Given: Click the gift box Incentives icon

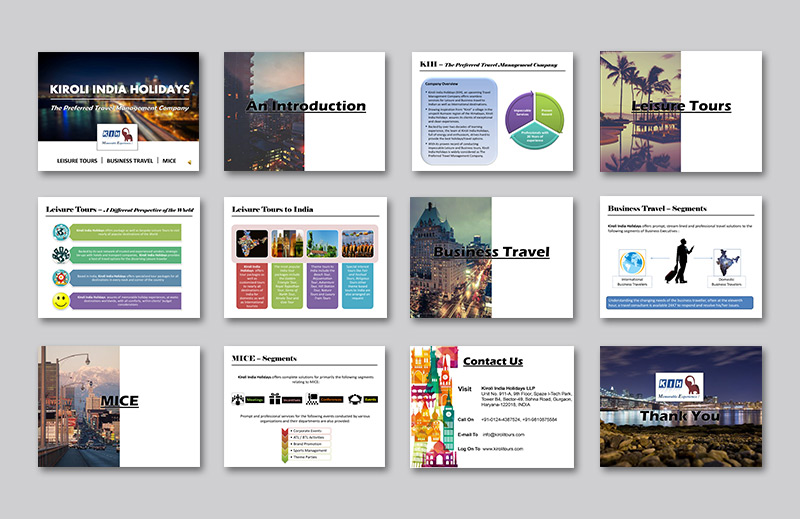Looking at the screenshot, I should coord(275,399).
